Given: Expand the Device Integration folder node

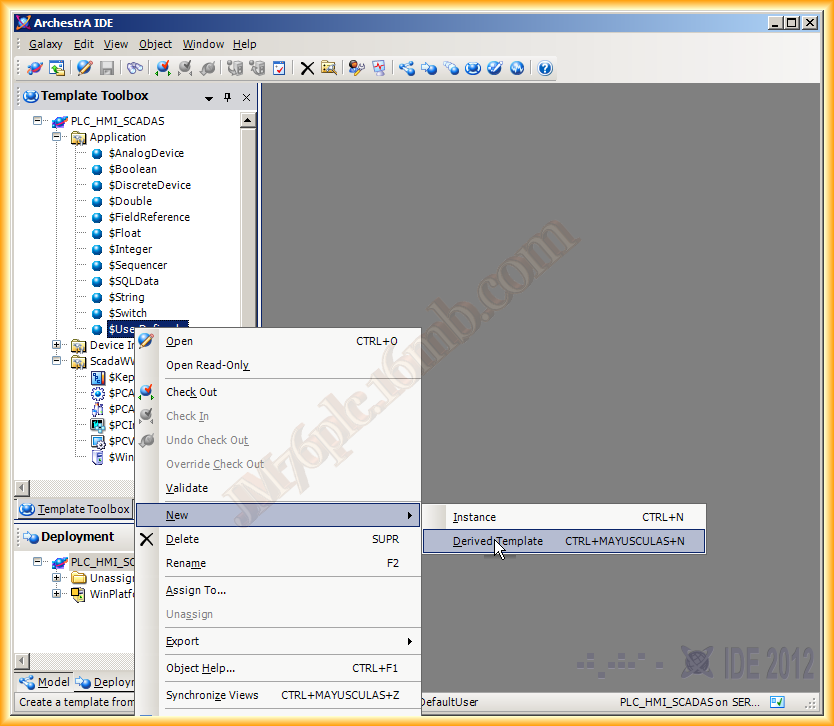Looking at the screenshot, I should 58,345.
